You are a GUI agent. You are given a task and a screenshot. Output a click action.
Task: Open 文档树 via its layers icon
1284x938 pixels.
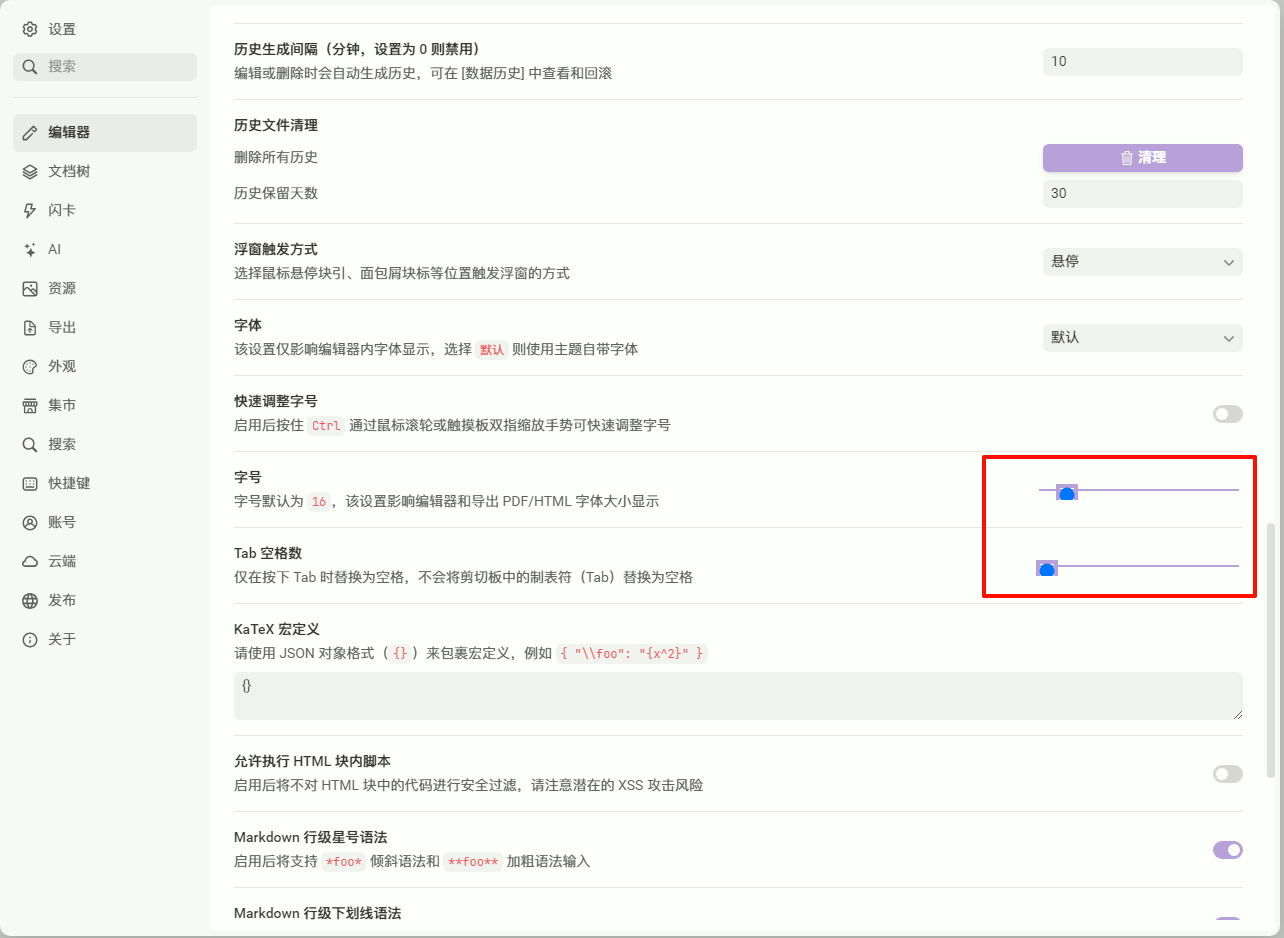click(30, 171)
